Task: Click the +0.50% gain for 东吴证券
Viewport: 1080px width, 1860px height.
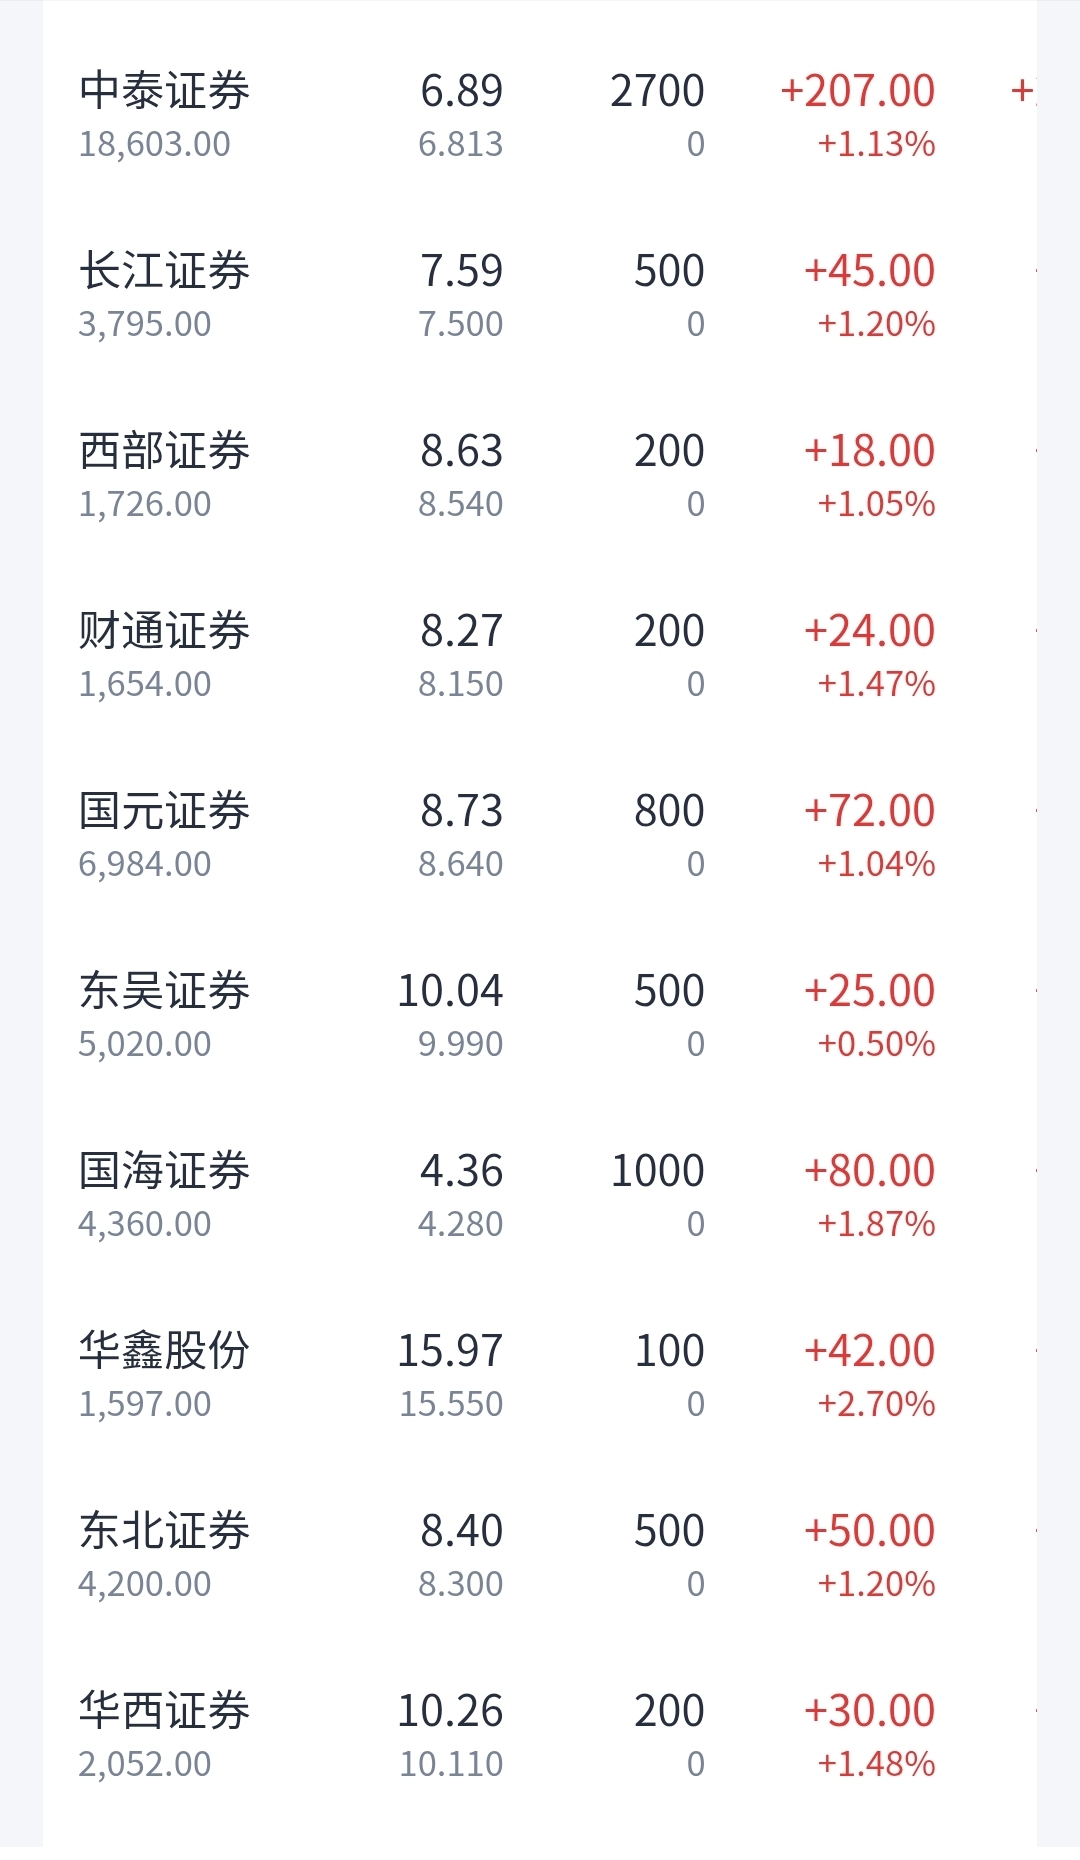Action: (x=876, y=1044)
